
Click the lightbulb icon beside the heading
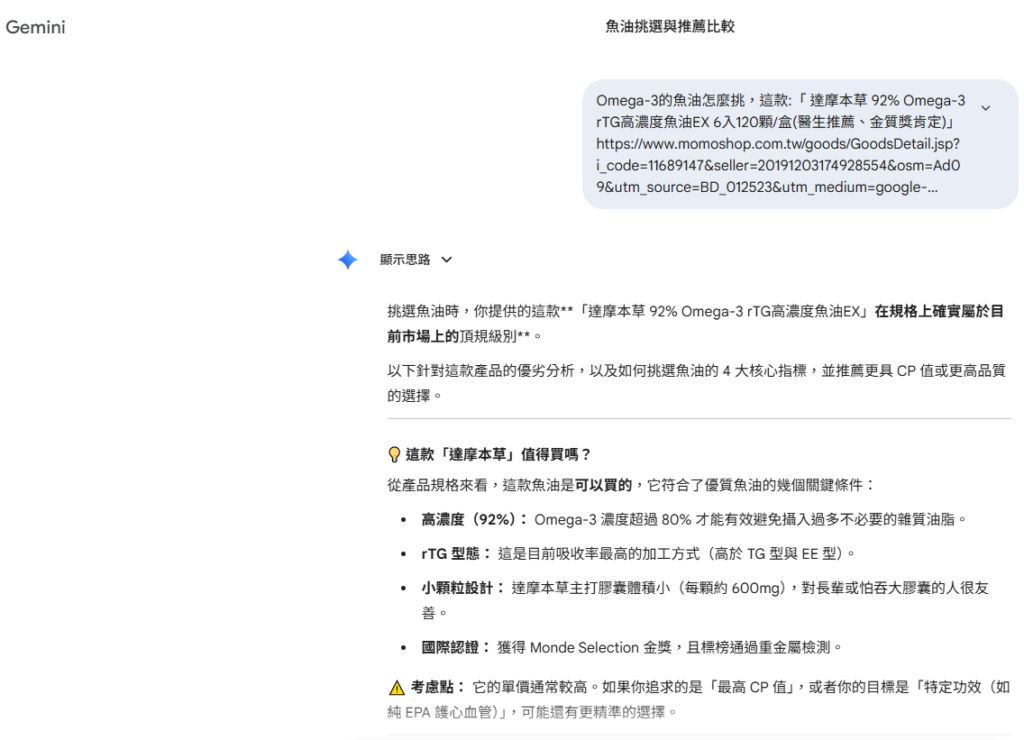pyautogui.click(x=394, y=455)
